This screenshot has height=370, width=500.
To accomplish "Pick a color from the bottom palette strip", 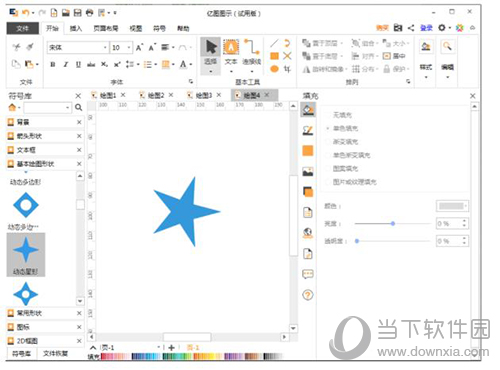I will [192, 357].
